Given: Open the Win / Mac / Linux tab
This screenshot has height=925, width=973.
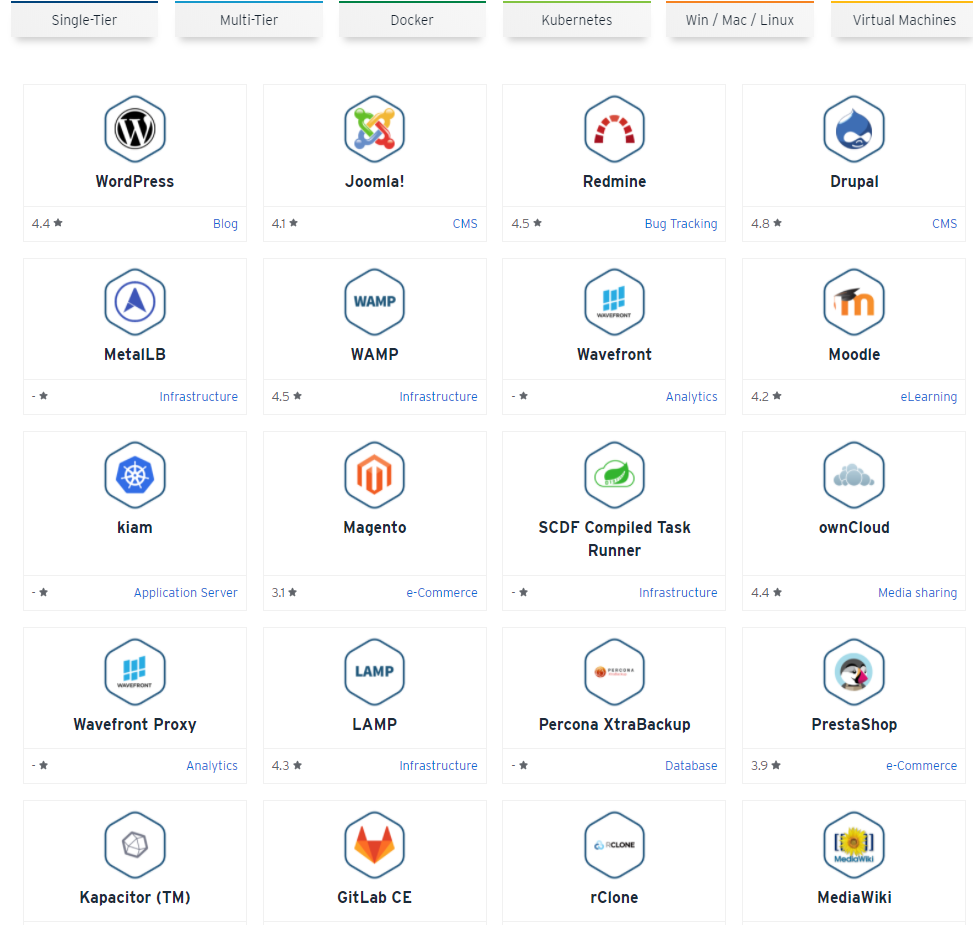Looking at the screenshot, I should click(x=740, y=20).
